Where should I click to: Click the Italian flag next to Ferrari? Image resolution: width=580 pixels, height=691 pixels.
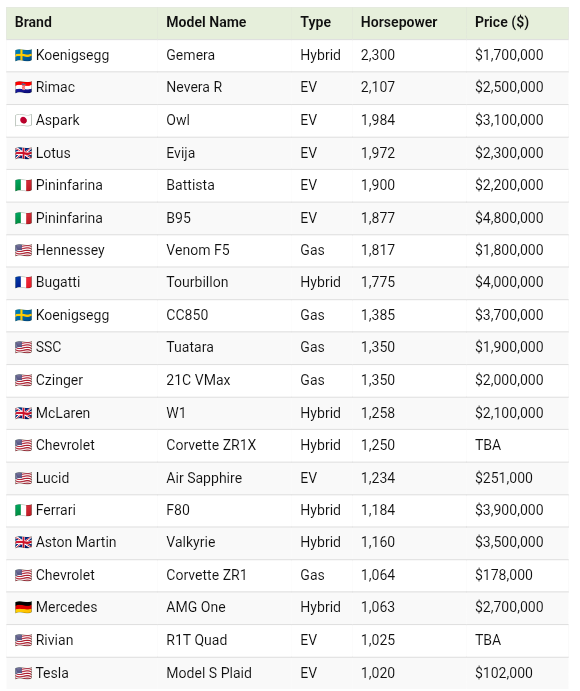[23, 510]
